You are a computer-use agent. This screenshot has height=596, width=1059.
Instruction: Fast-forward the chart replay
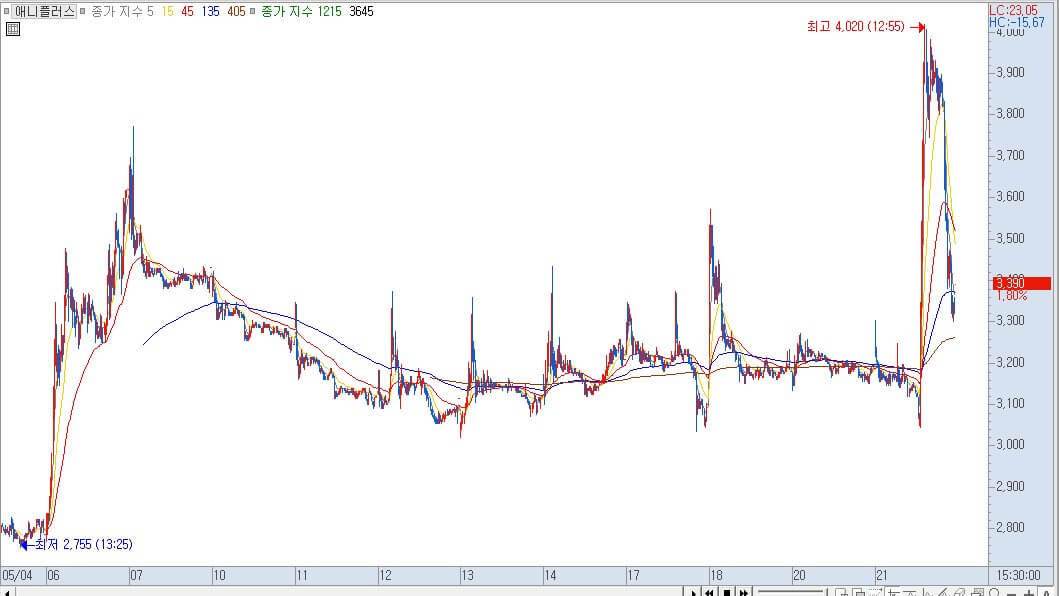[x=744, y=593]
